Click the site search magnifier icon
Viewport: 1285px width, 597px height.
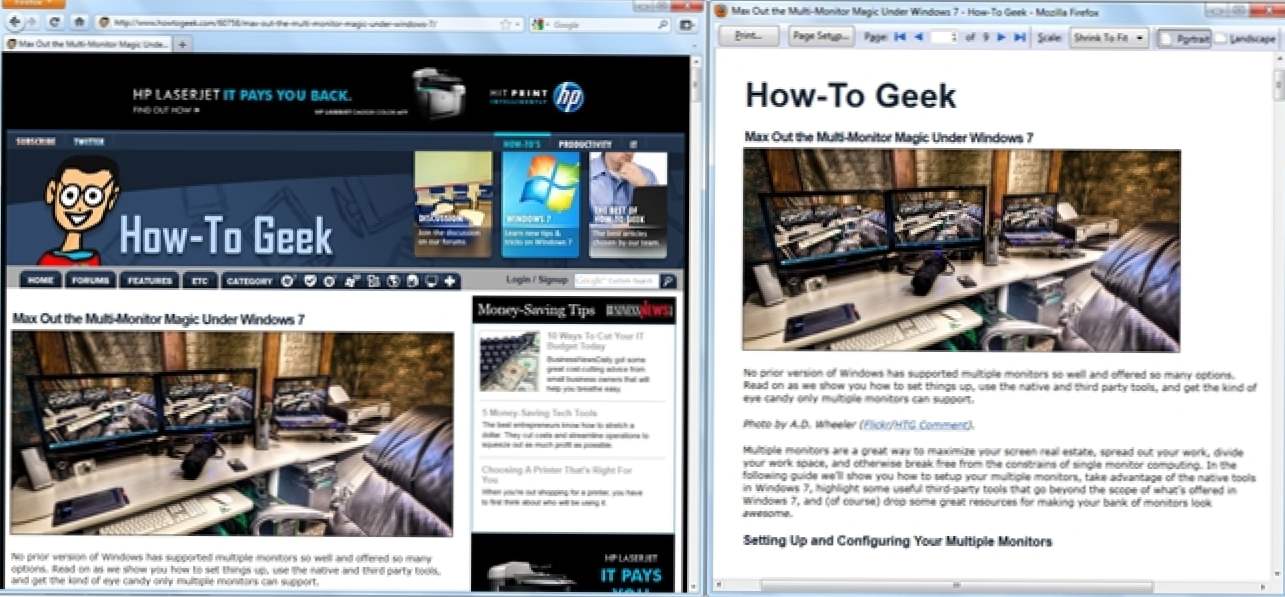[x=668, y=281]
